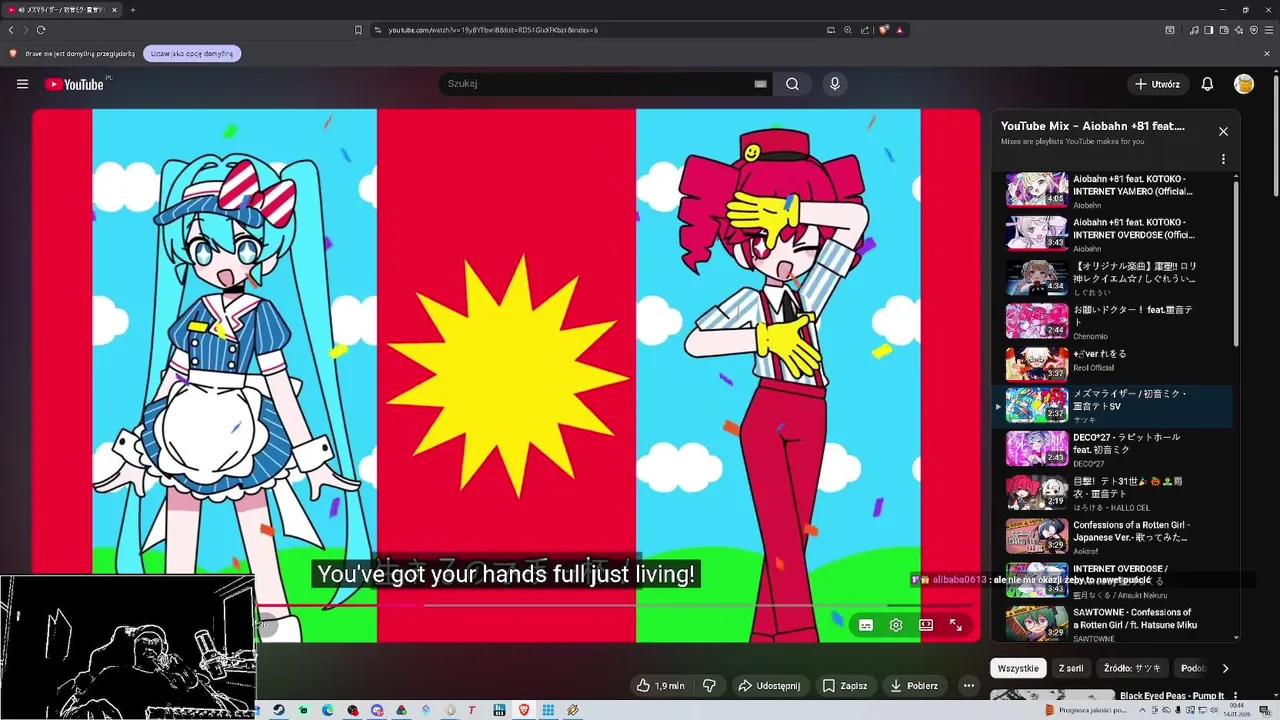This screenshot has width=1280, height=720.
Task: Like the video (1,9 mln)
Action: (x=660, y=686)
